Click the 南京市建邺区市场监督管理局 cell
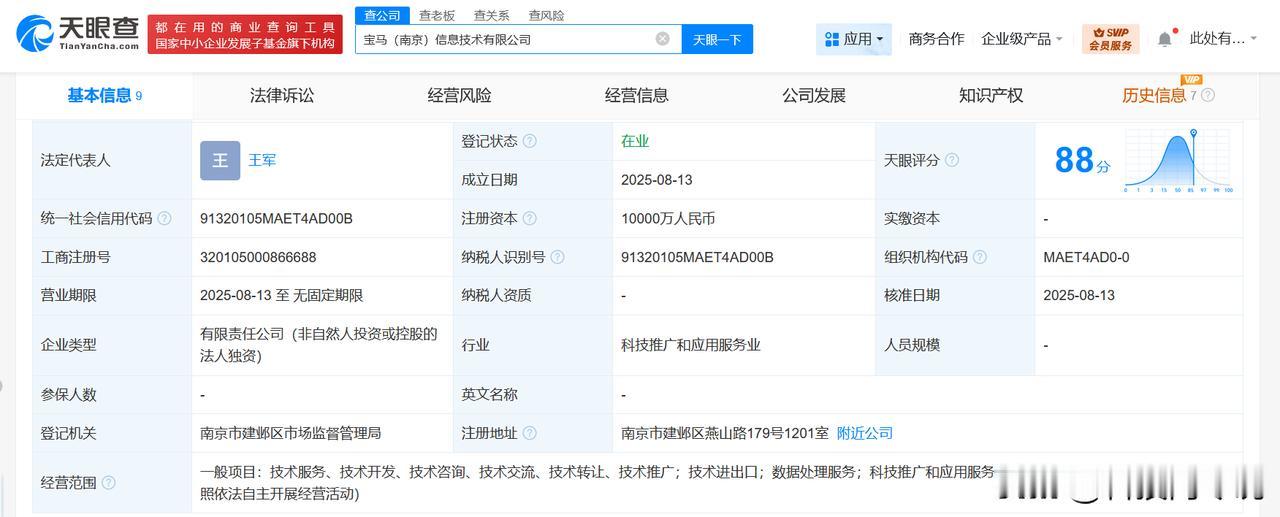This screenshot has width=1280, height=517. point(291,433)
